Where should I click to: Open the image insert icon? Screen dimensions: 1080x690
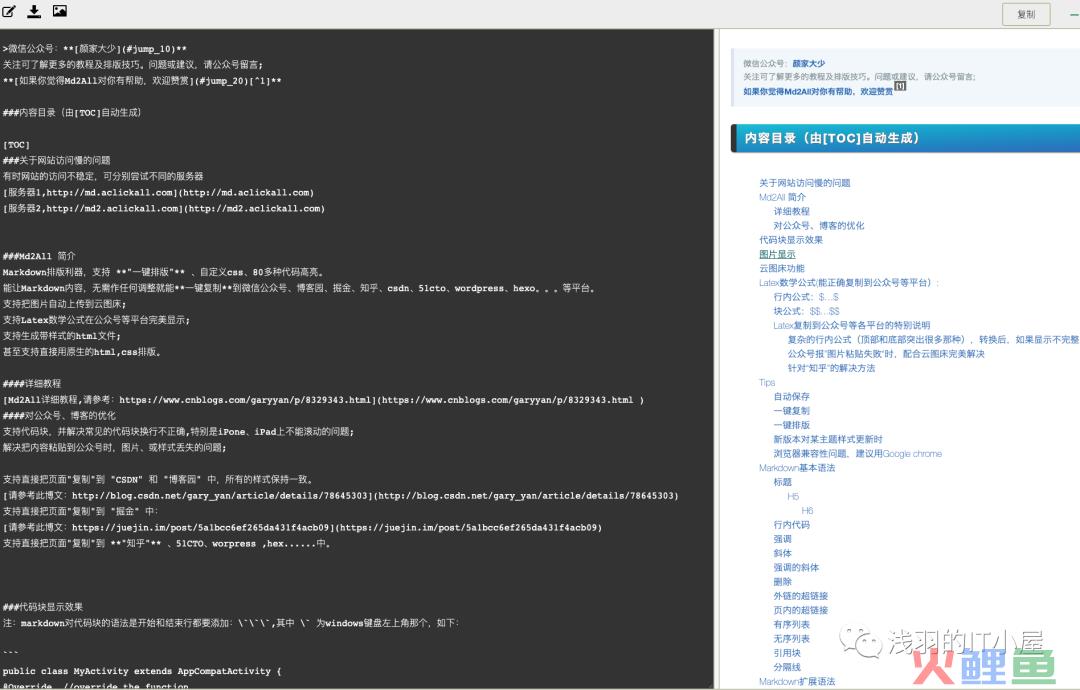coord(60,10)
